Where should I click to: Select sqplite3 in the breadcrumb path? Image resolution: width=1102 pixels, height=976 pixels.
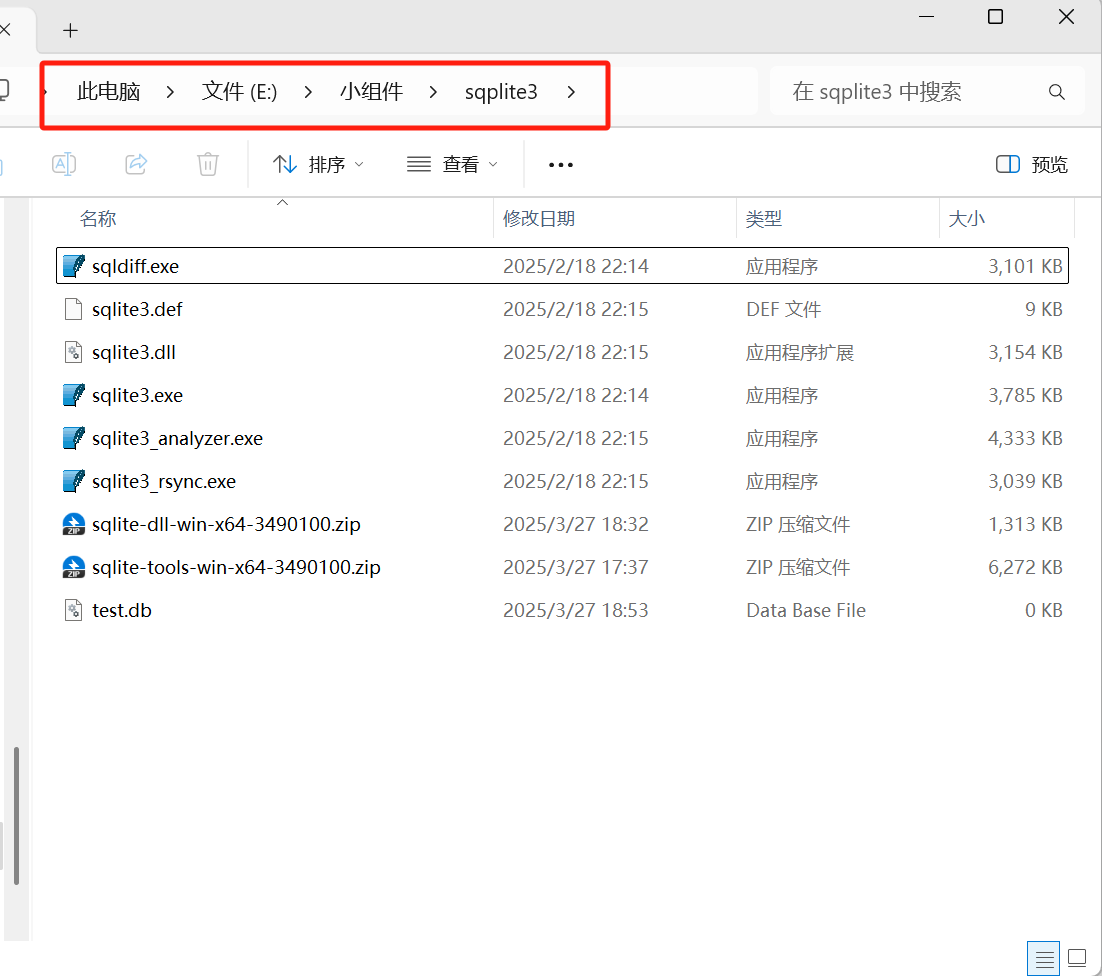501,92
